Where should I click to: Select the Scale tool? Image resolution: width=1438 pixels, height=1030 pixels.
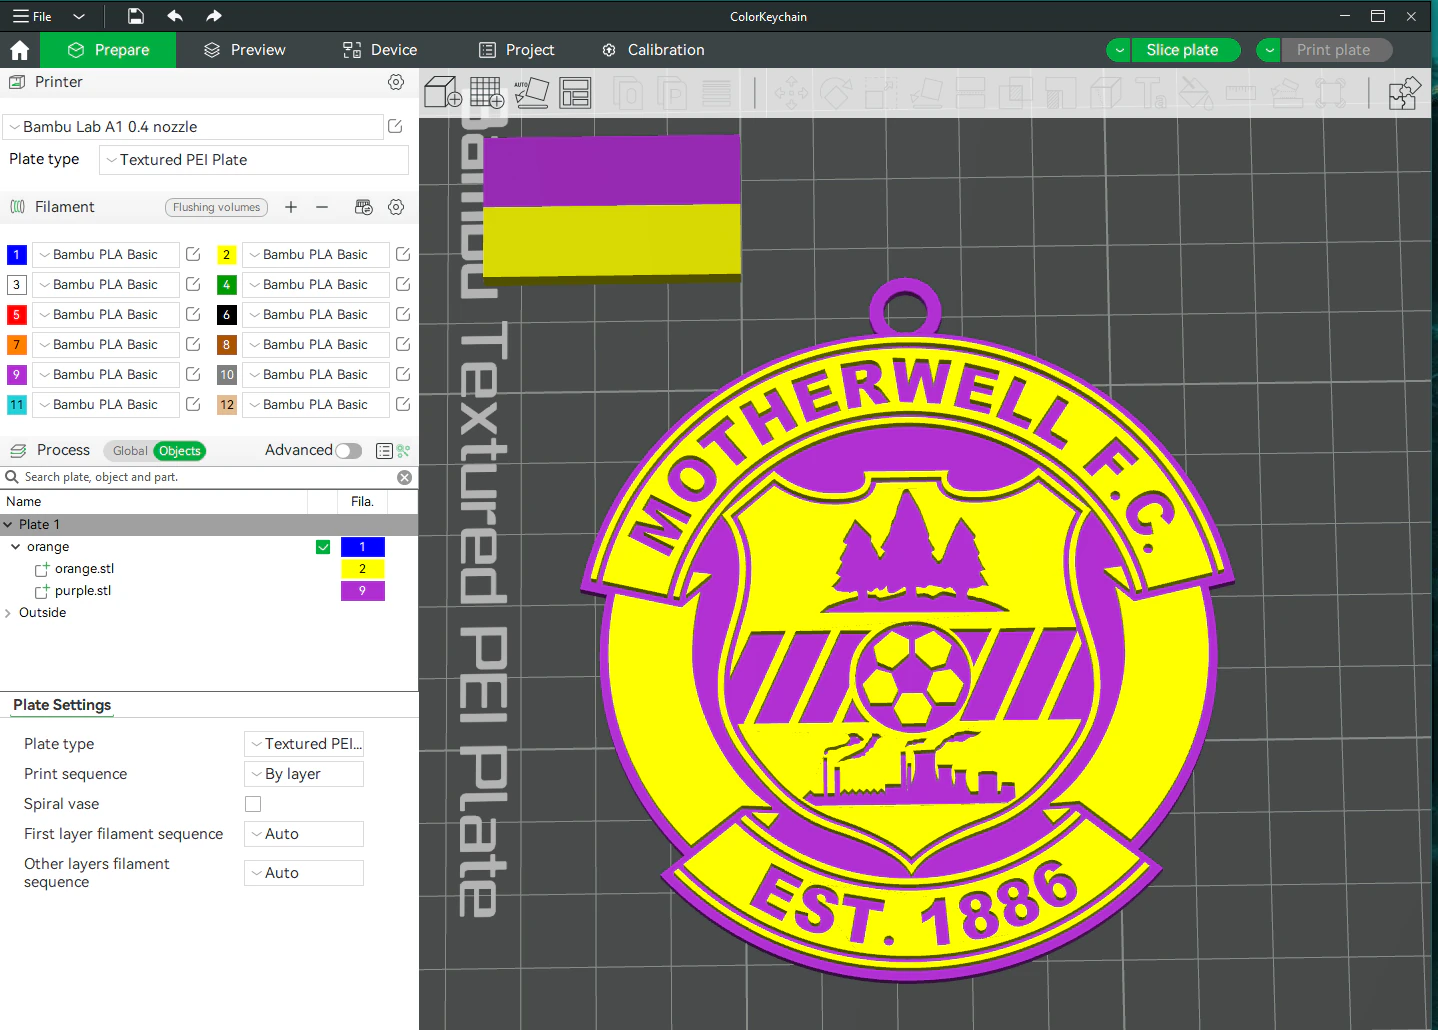tap(881, 94)
